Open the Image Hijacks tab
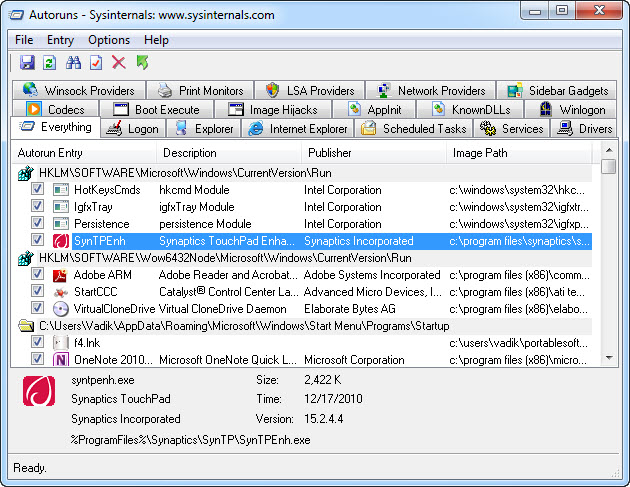The image size is (630, 487). click(x=272, y=110)
